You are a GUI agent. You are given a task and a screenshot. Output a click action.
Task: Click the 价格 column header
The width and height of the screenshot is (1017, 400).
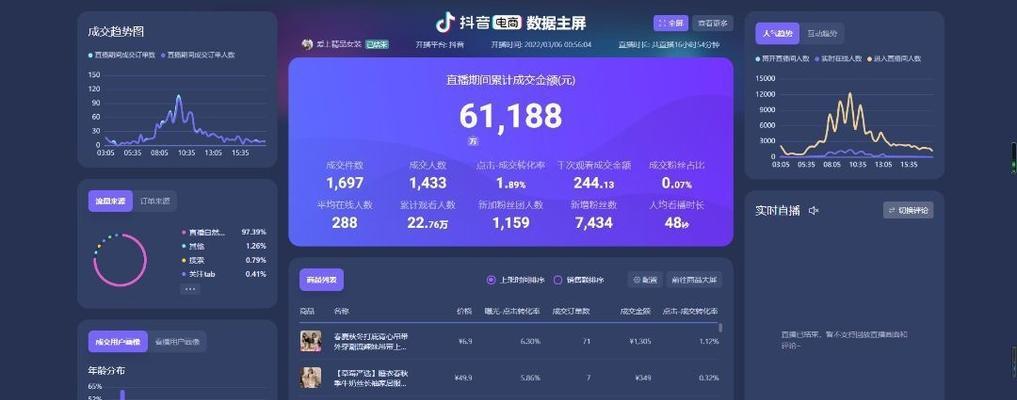464,311
